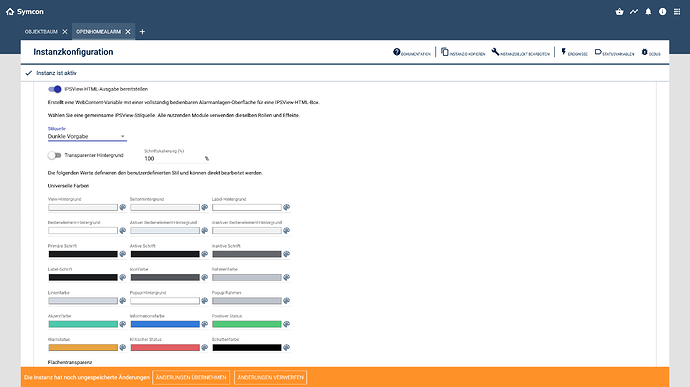
Task: Open Statusvariablen from toolbar
Action: coord(615,52)
